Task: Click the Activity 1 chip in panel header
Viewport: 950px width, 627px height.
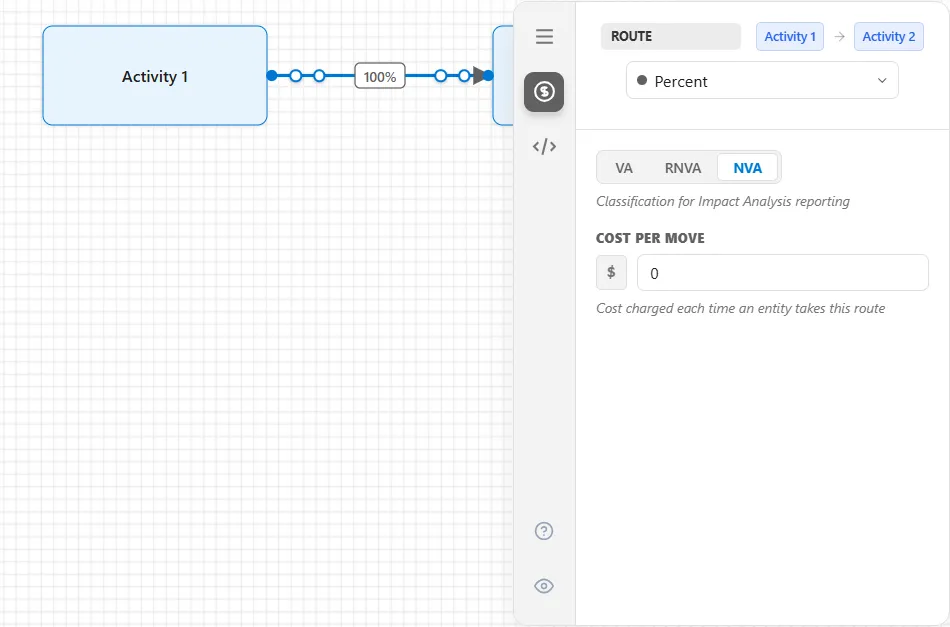Action: 790,36
